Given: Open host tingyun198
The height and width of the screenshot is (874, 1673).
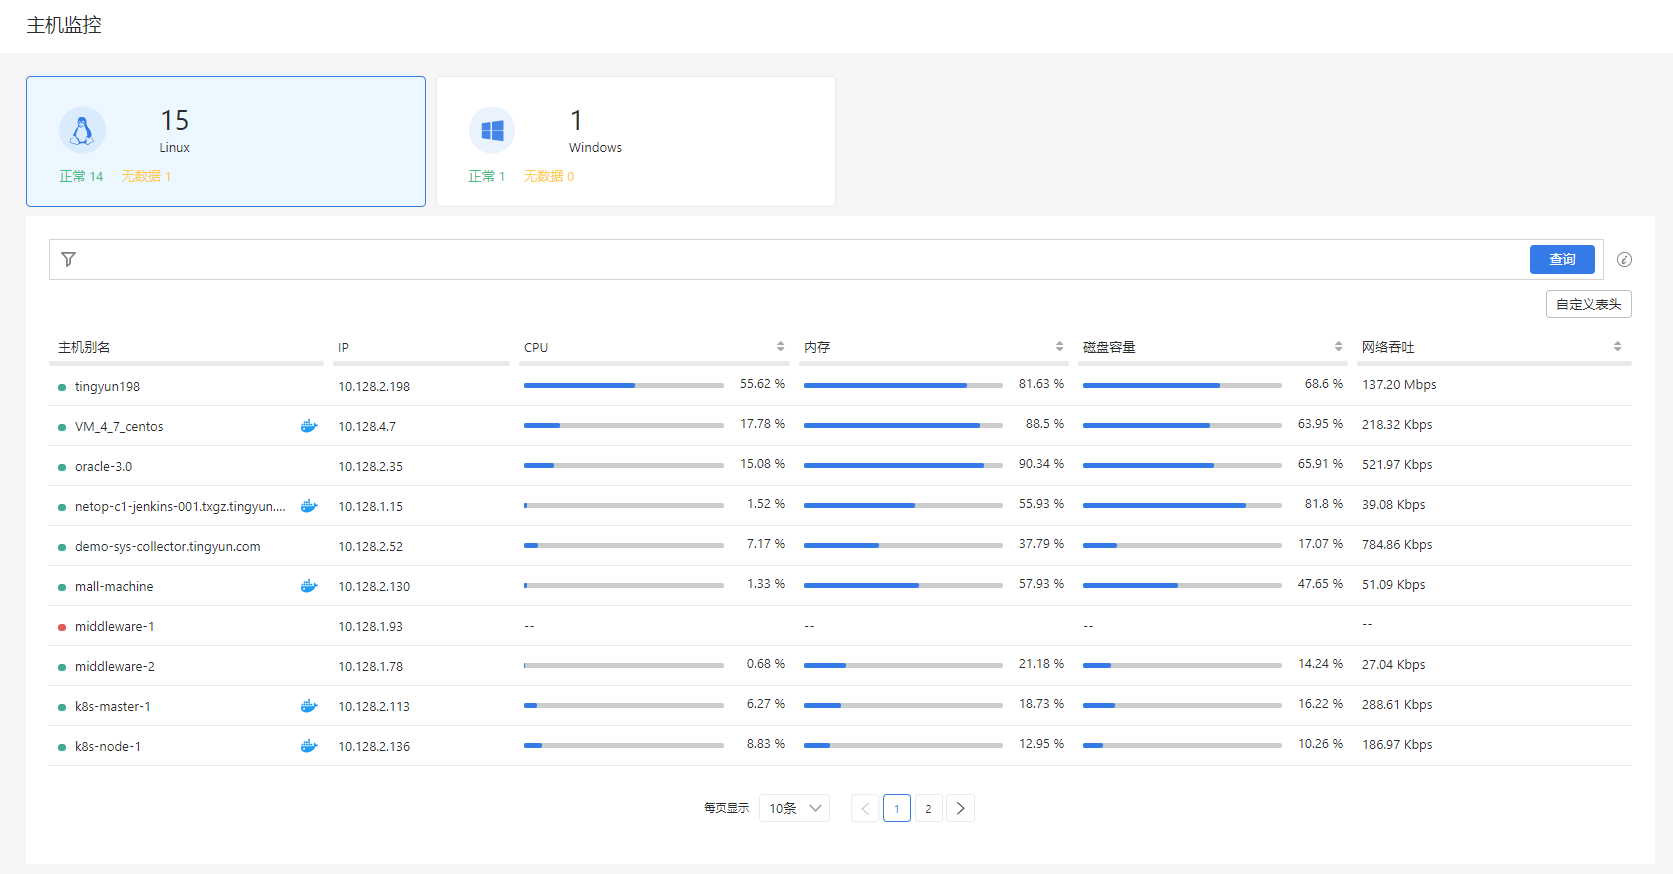Looking at the screenshot, I should tap(107, 387).
